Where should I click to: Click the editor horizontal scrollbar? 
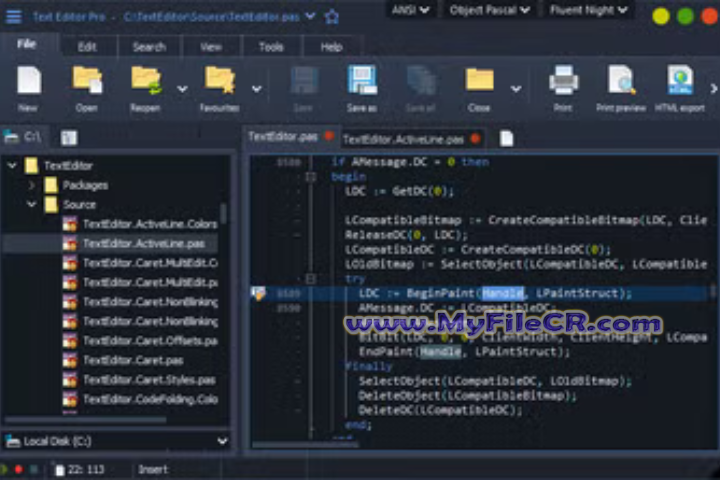pos(305,444)
